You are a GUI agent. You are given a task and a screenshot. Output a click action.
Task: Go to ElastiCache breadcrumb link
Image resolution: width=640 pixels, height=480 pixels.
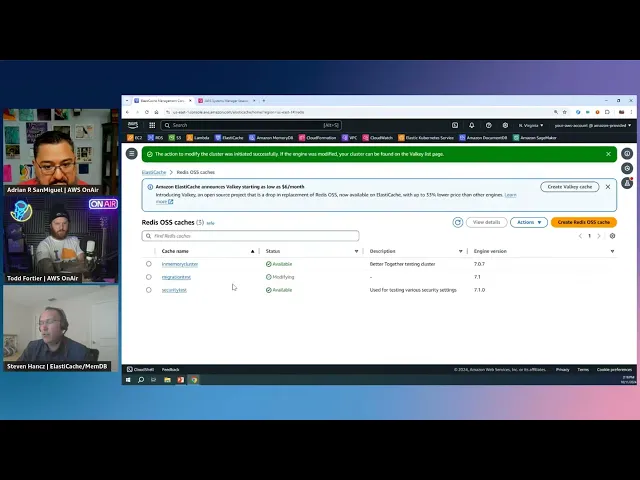click(x=154, y=172)
